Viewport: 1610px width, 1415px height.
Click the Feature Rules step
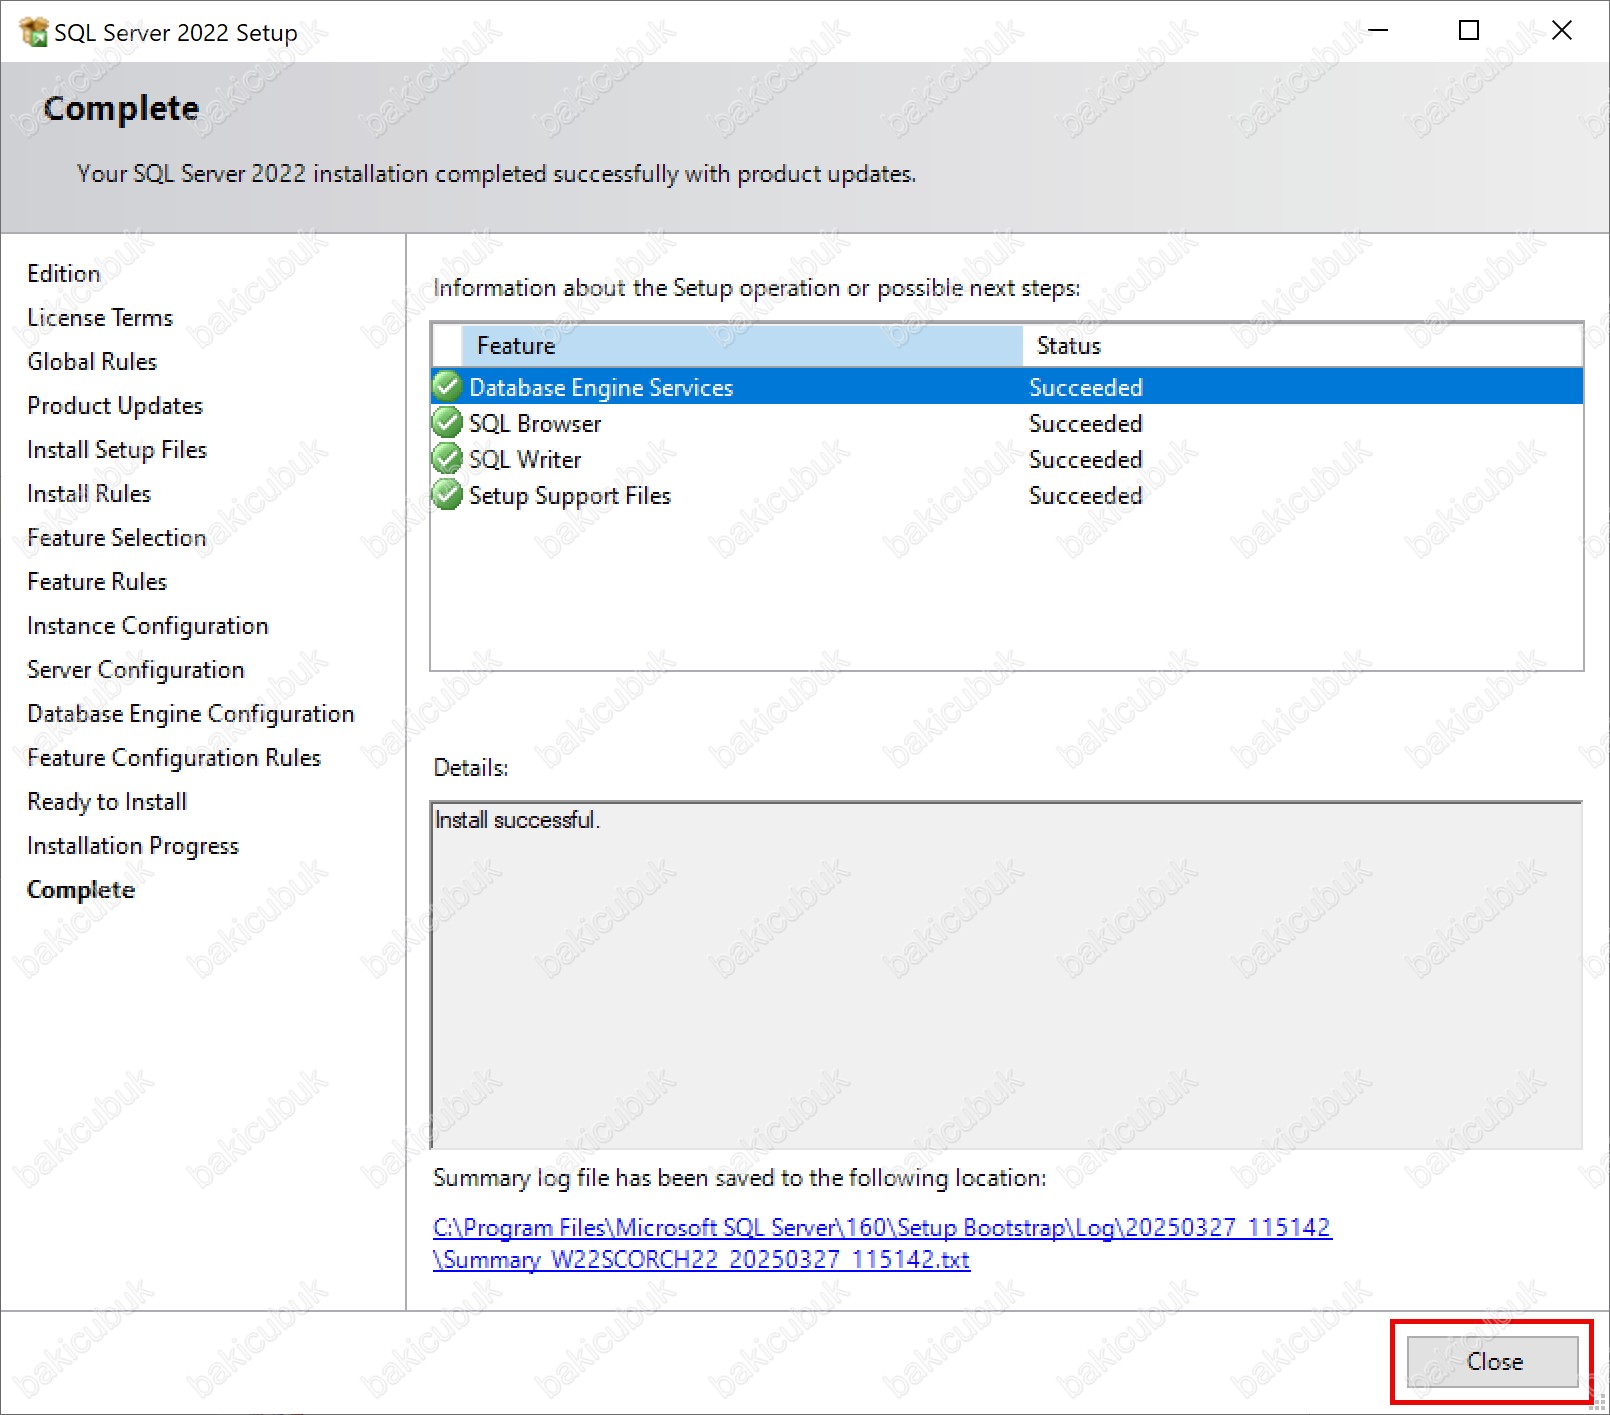pyautogui.click(x=97, y=581)
